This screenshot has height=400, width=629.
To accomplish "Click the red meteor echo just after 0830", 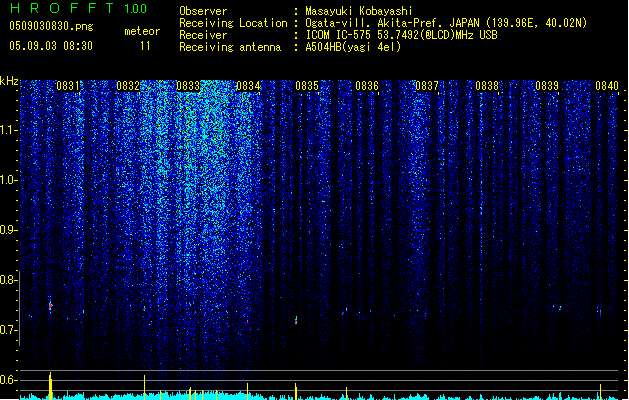I will [51, 307].
